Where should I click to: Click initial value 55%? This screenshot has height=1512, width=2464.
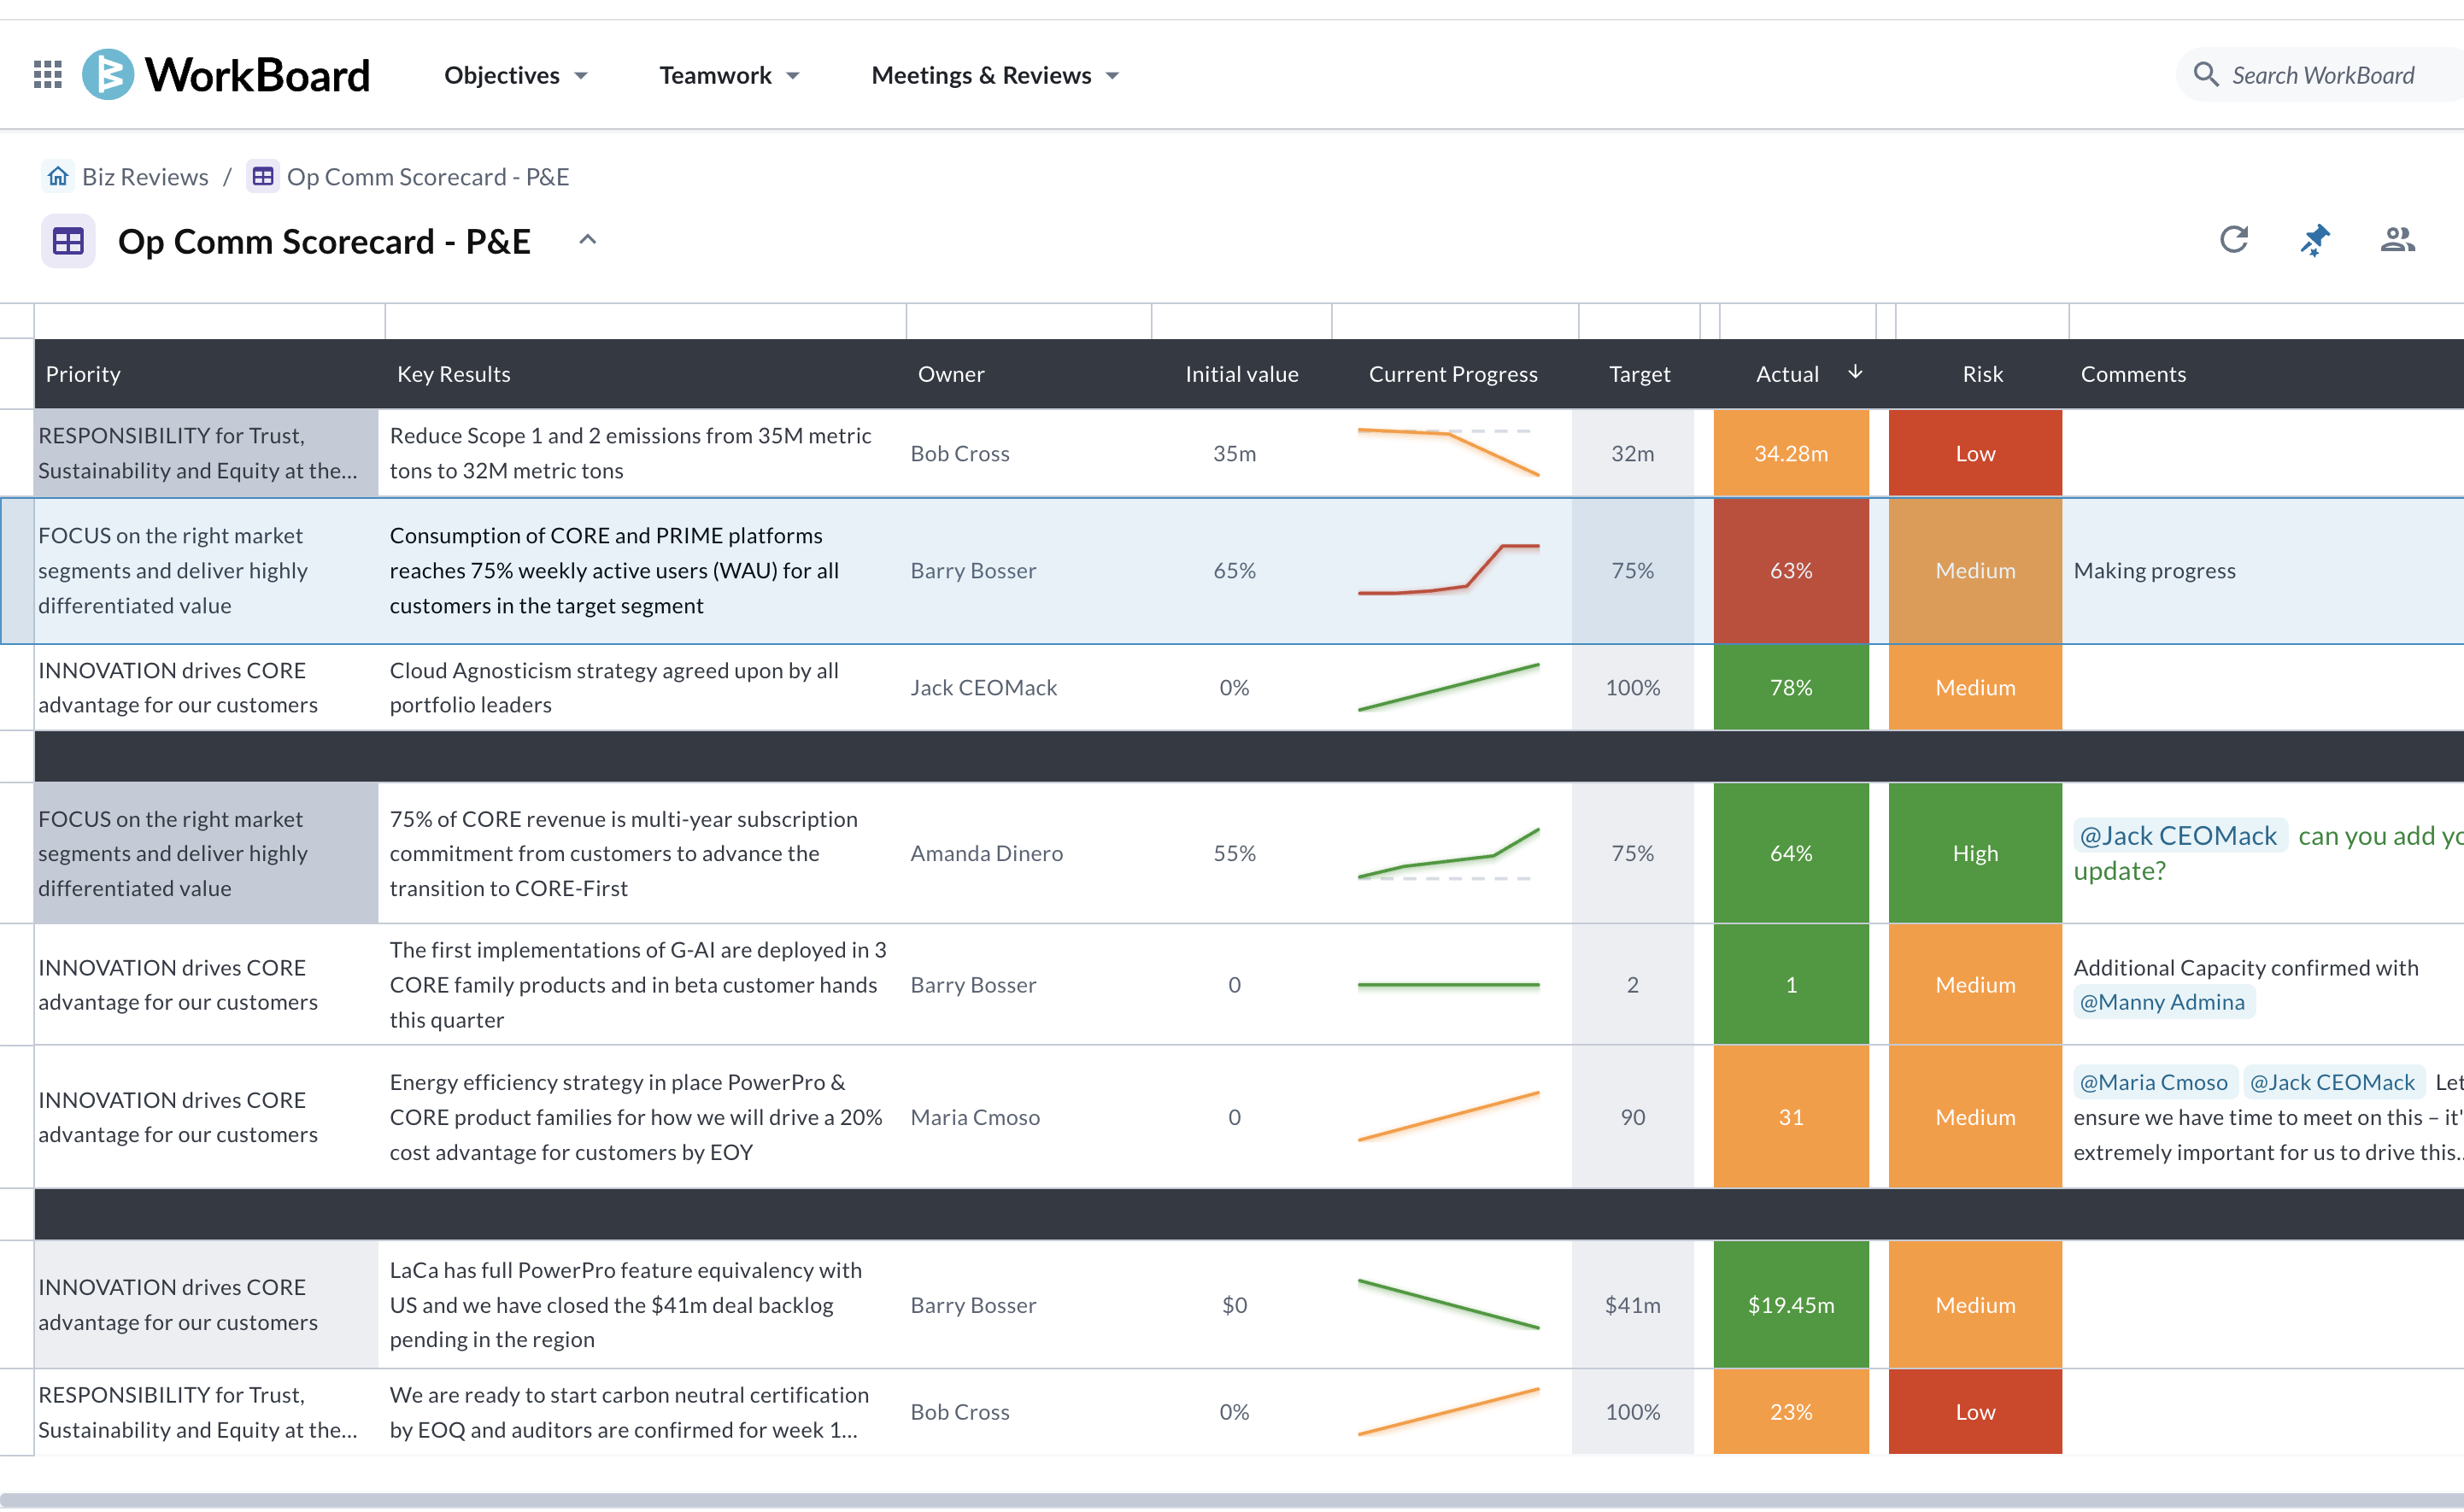tap(1234, 853)
